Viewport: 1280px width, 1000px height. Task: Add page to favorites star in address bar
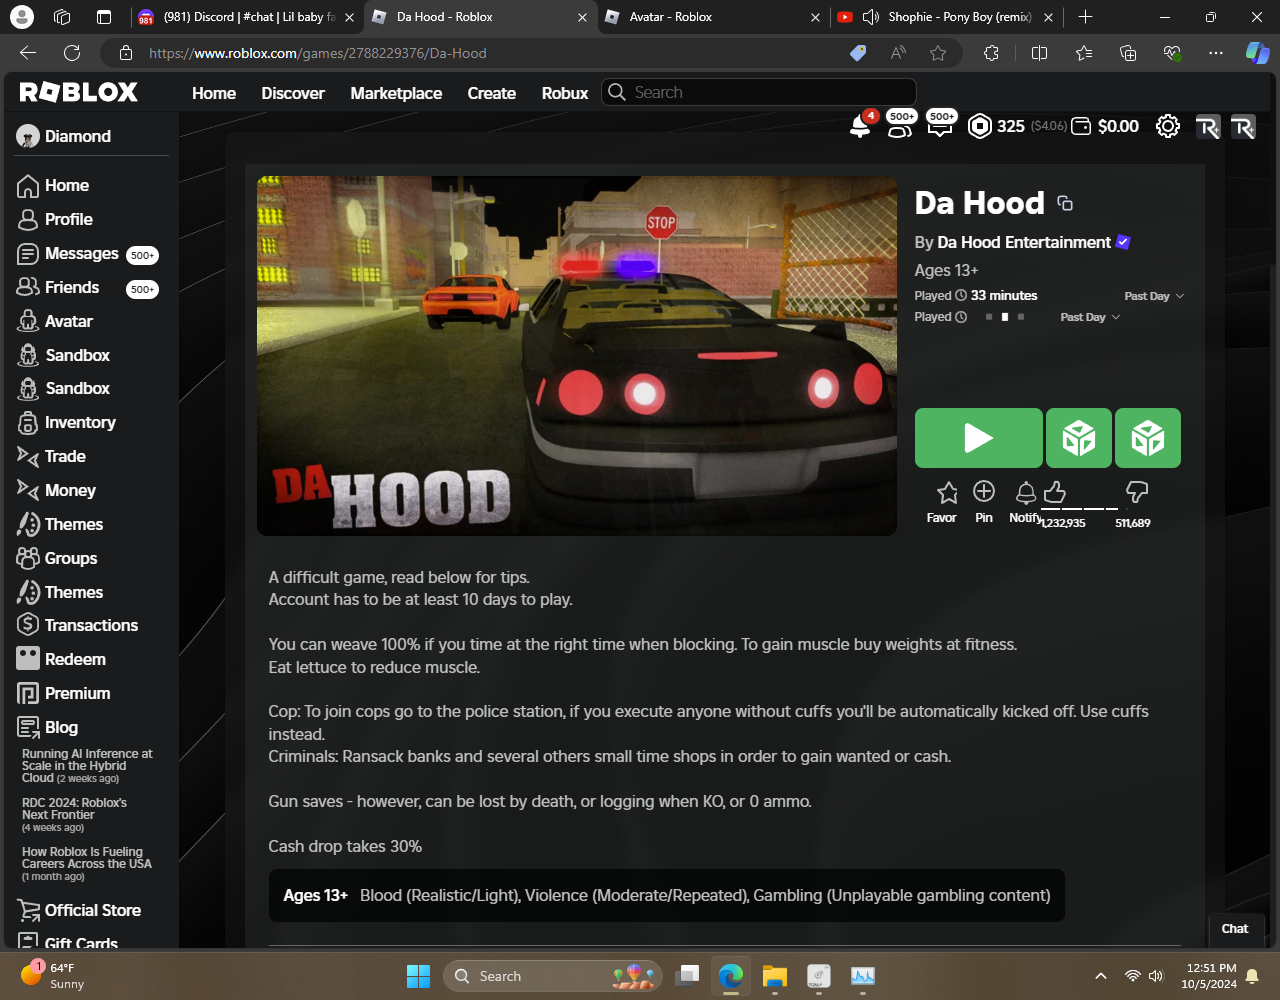coord(937,53)
